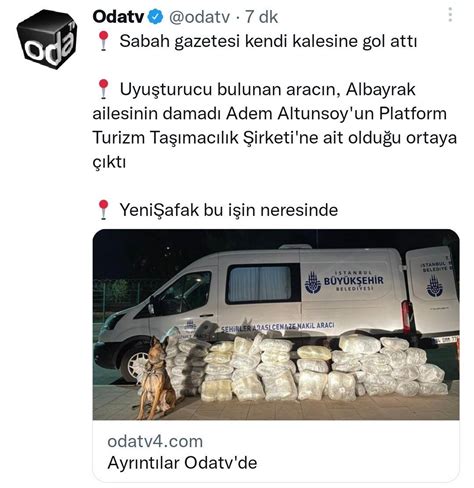
Task: Click the İstanbul Büyükşehir logo on the van
Action: tap(344, 282)
